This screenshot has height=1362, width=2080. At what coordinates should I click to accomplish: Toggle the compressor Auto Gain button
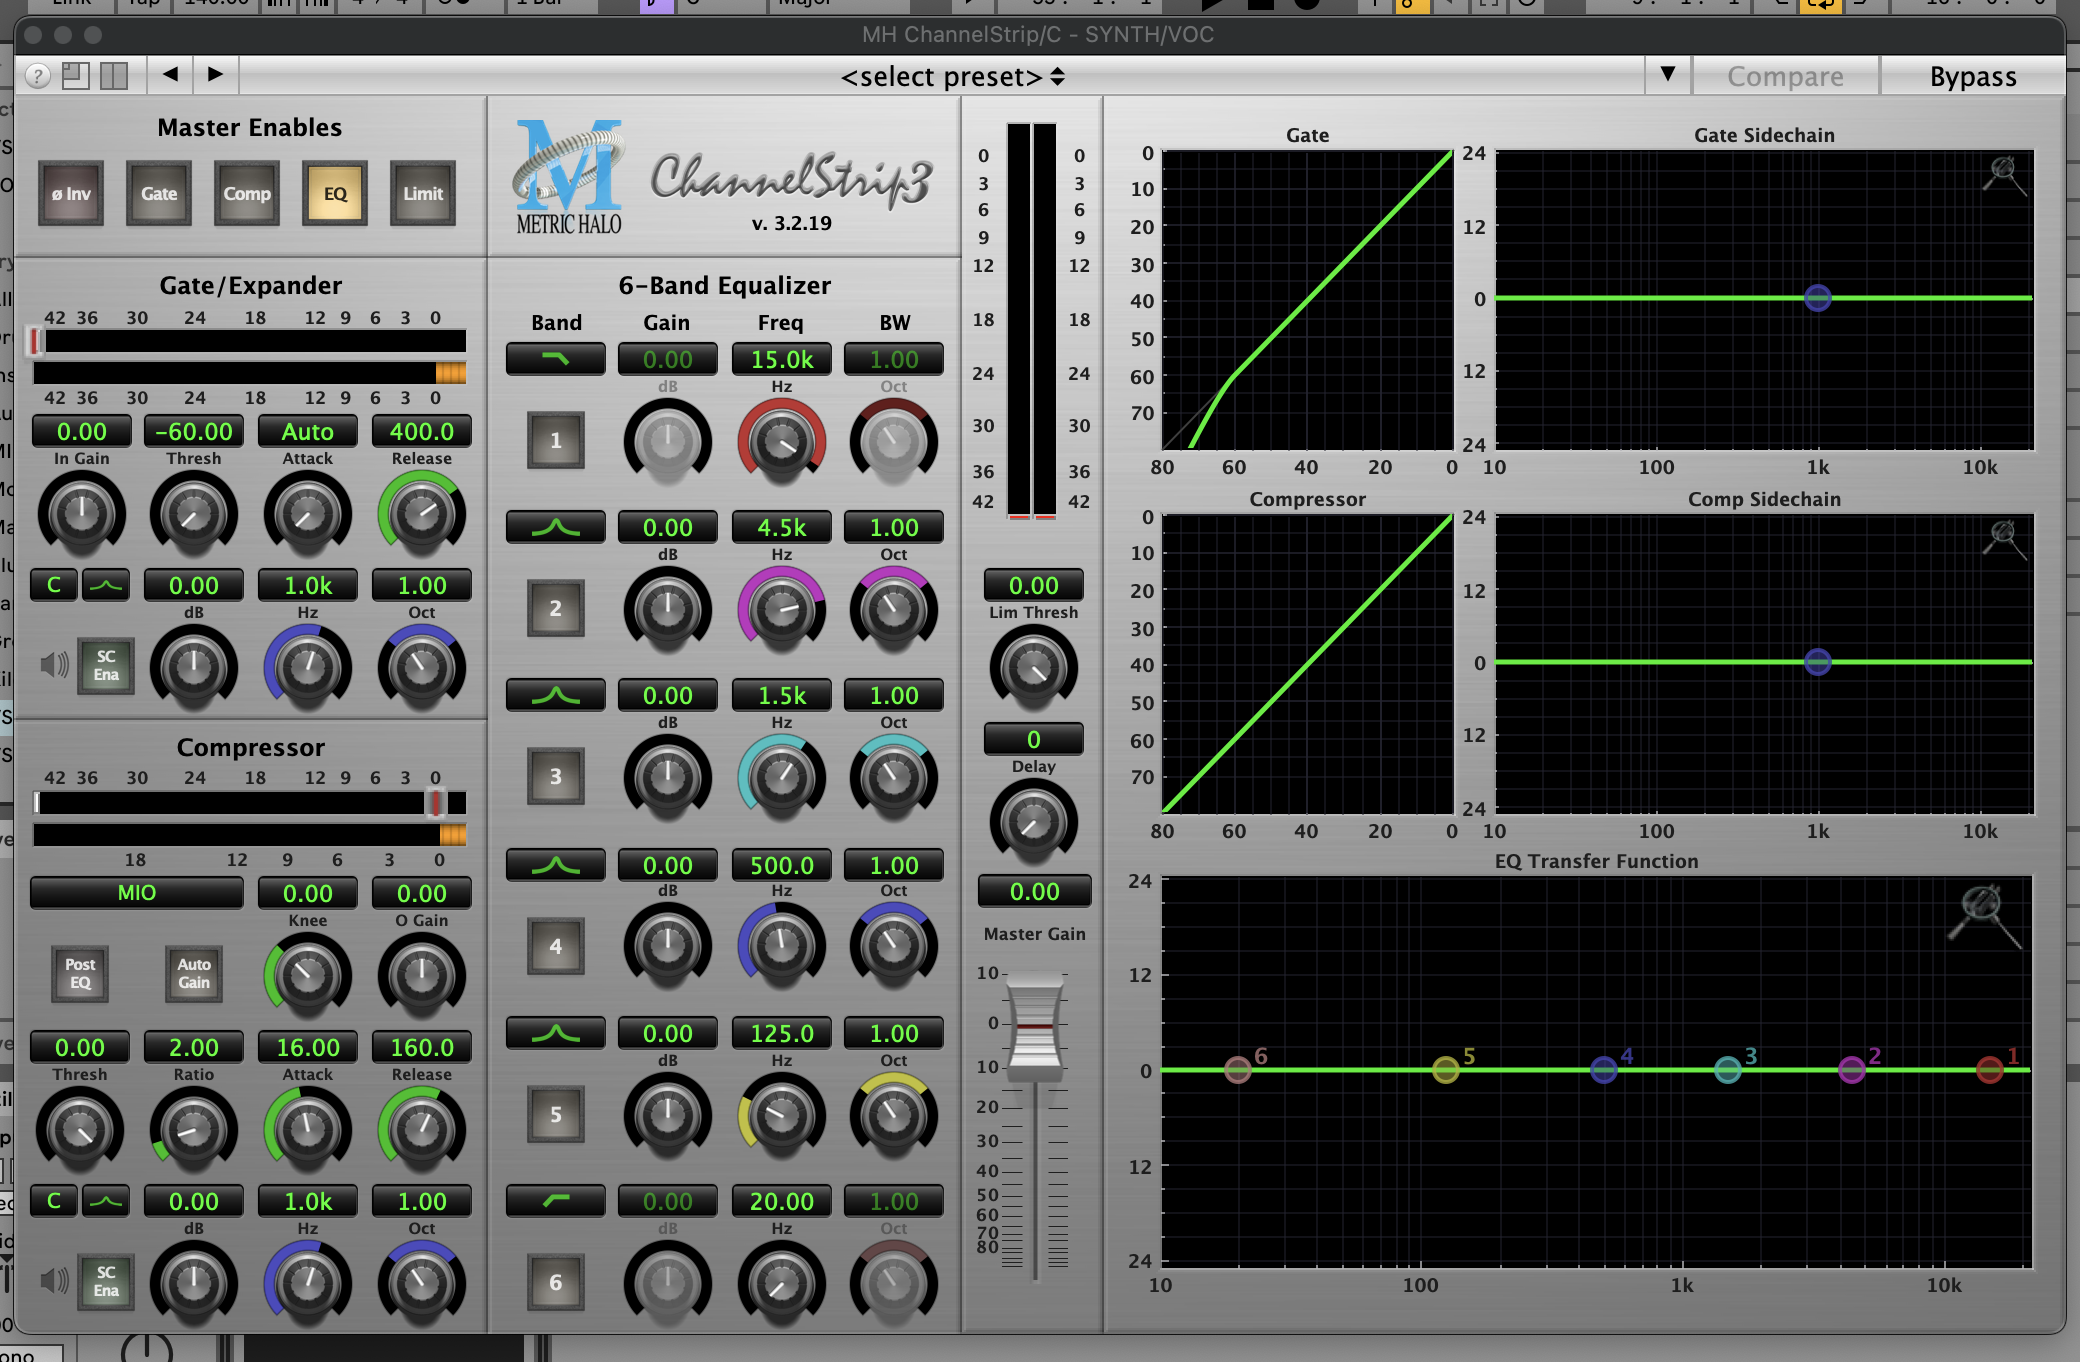pyautogui.click(x=194, y=974)
